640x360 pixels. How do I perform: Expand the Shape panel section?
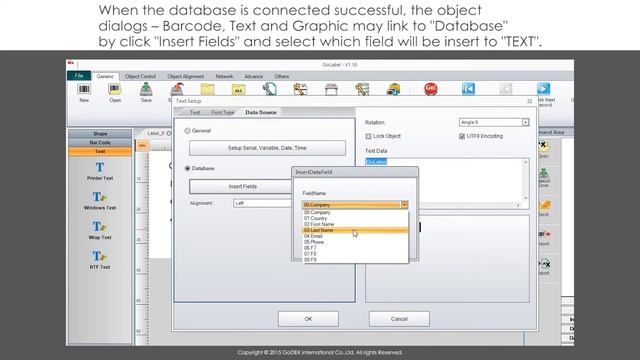pyautogui.click(x=100, y=133)
